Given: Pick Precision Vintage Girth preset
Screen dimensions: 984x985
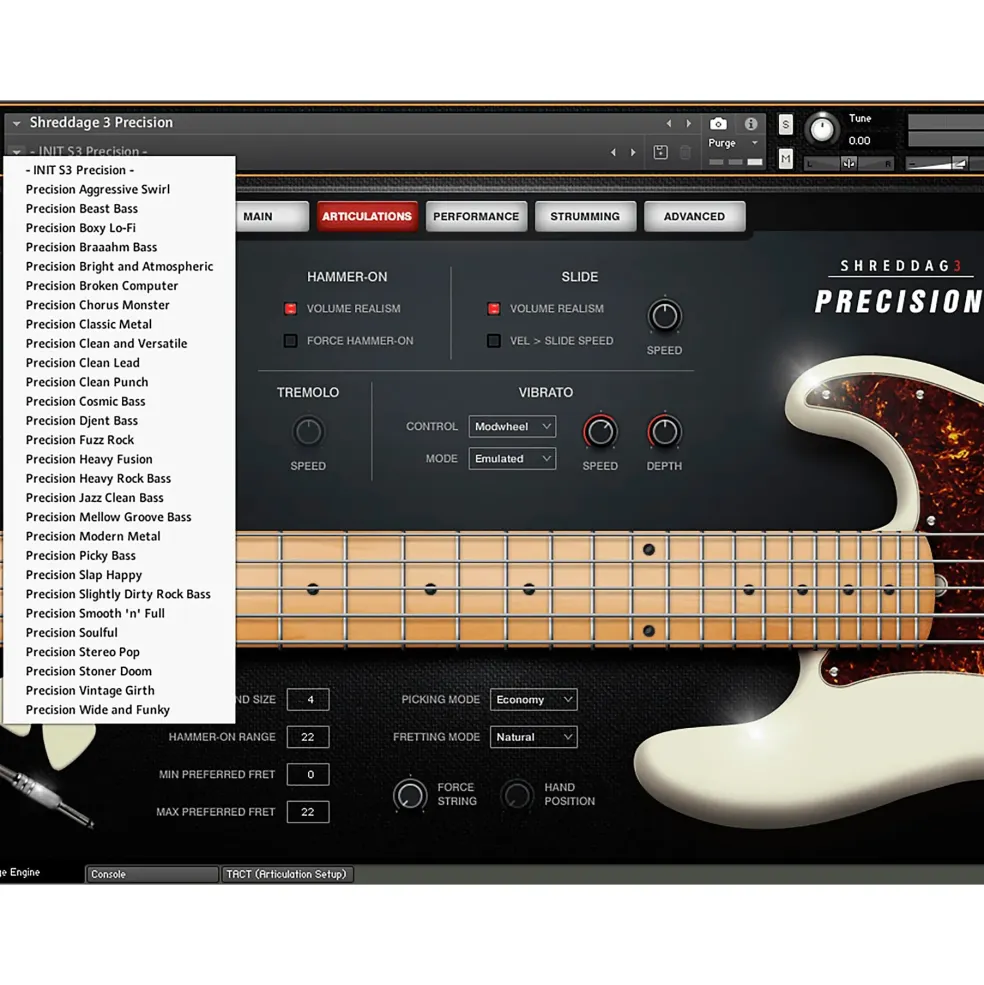Looking at the screenshot, I should (119, 690).
